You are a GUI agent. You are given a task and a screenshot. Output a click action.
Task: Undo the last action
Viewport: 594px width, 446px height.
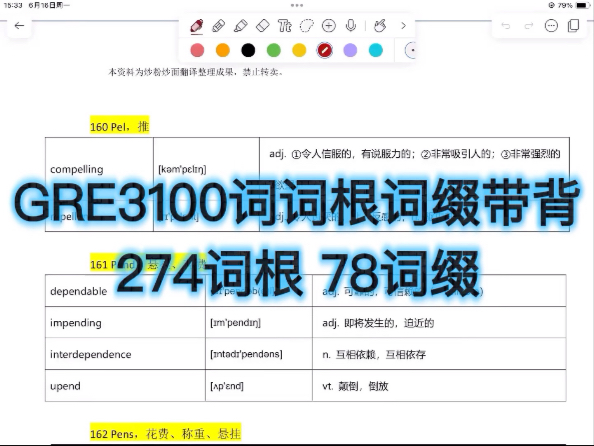click(505, 26)
